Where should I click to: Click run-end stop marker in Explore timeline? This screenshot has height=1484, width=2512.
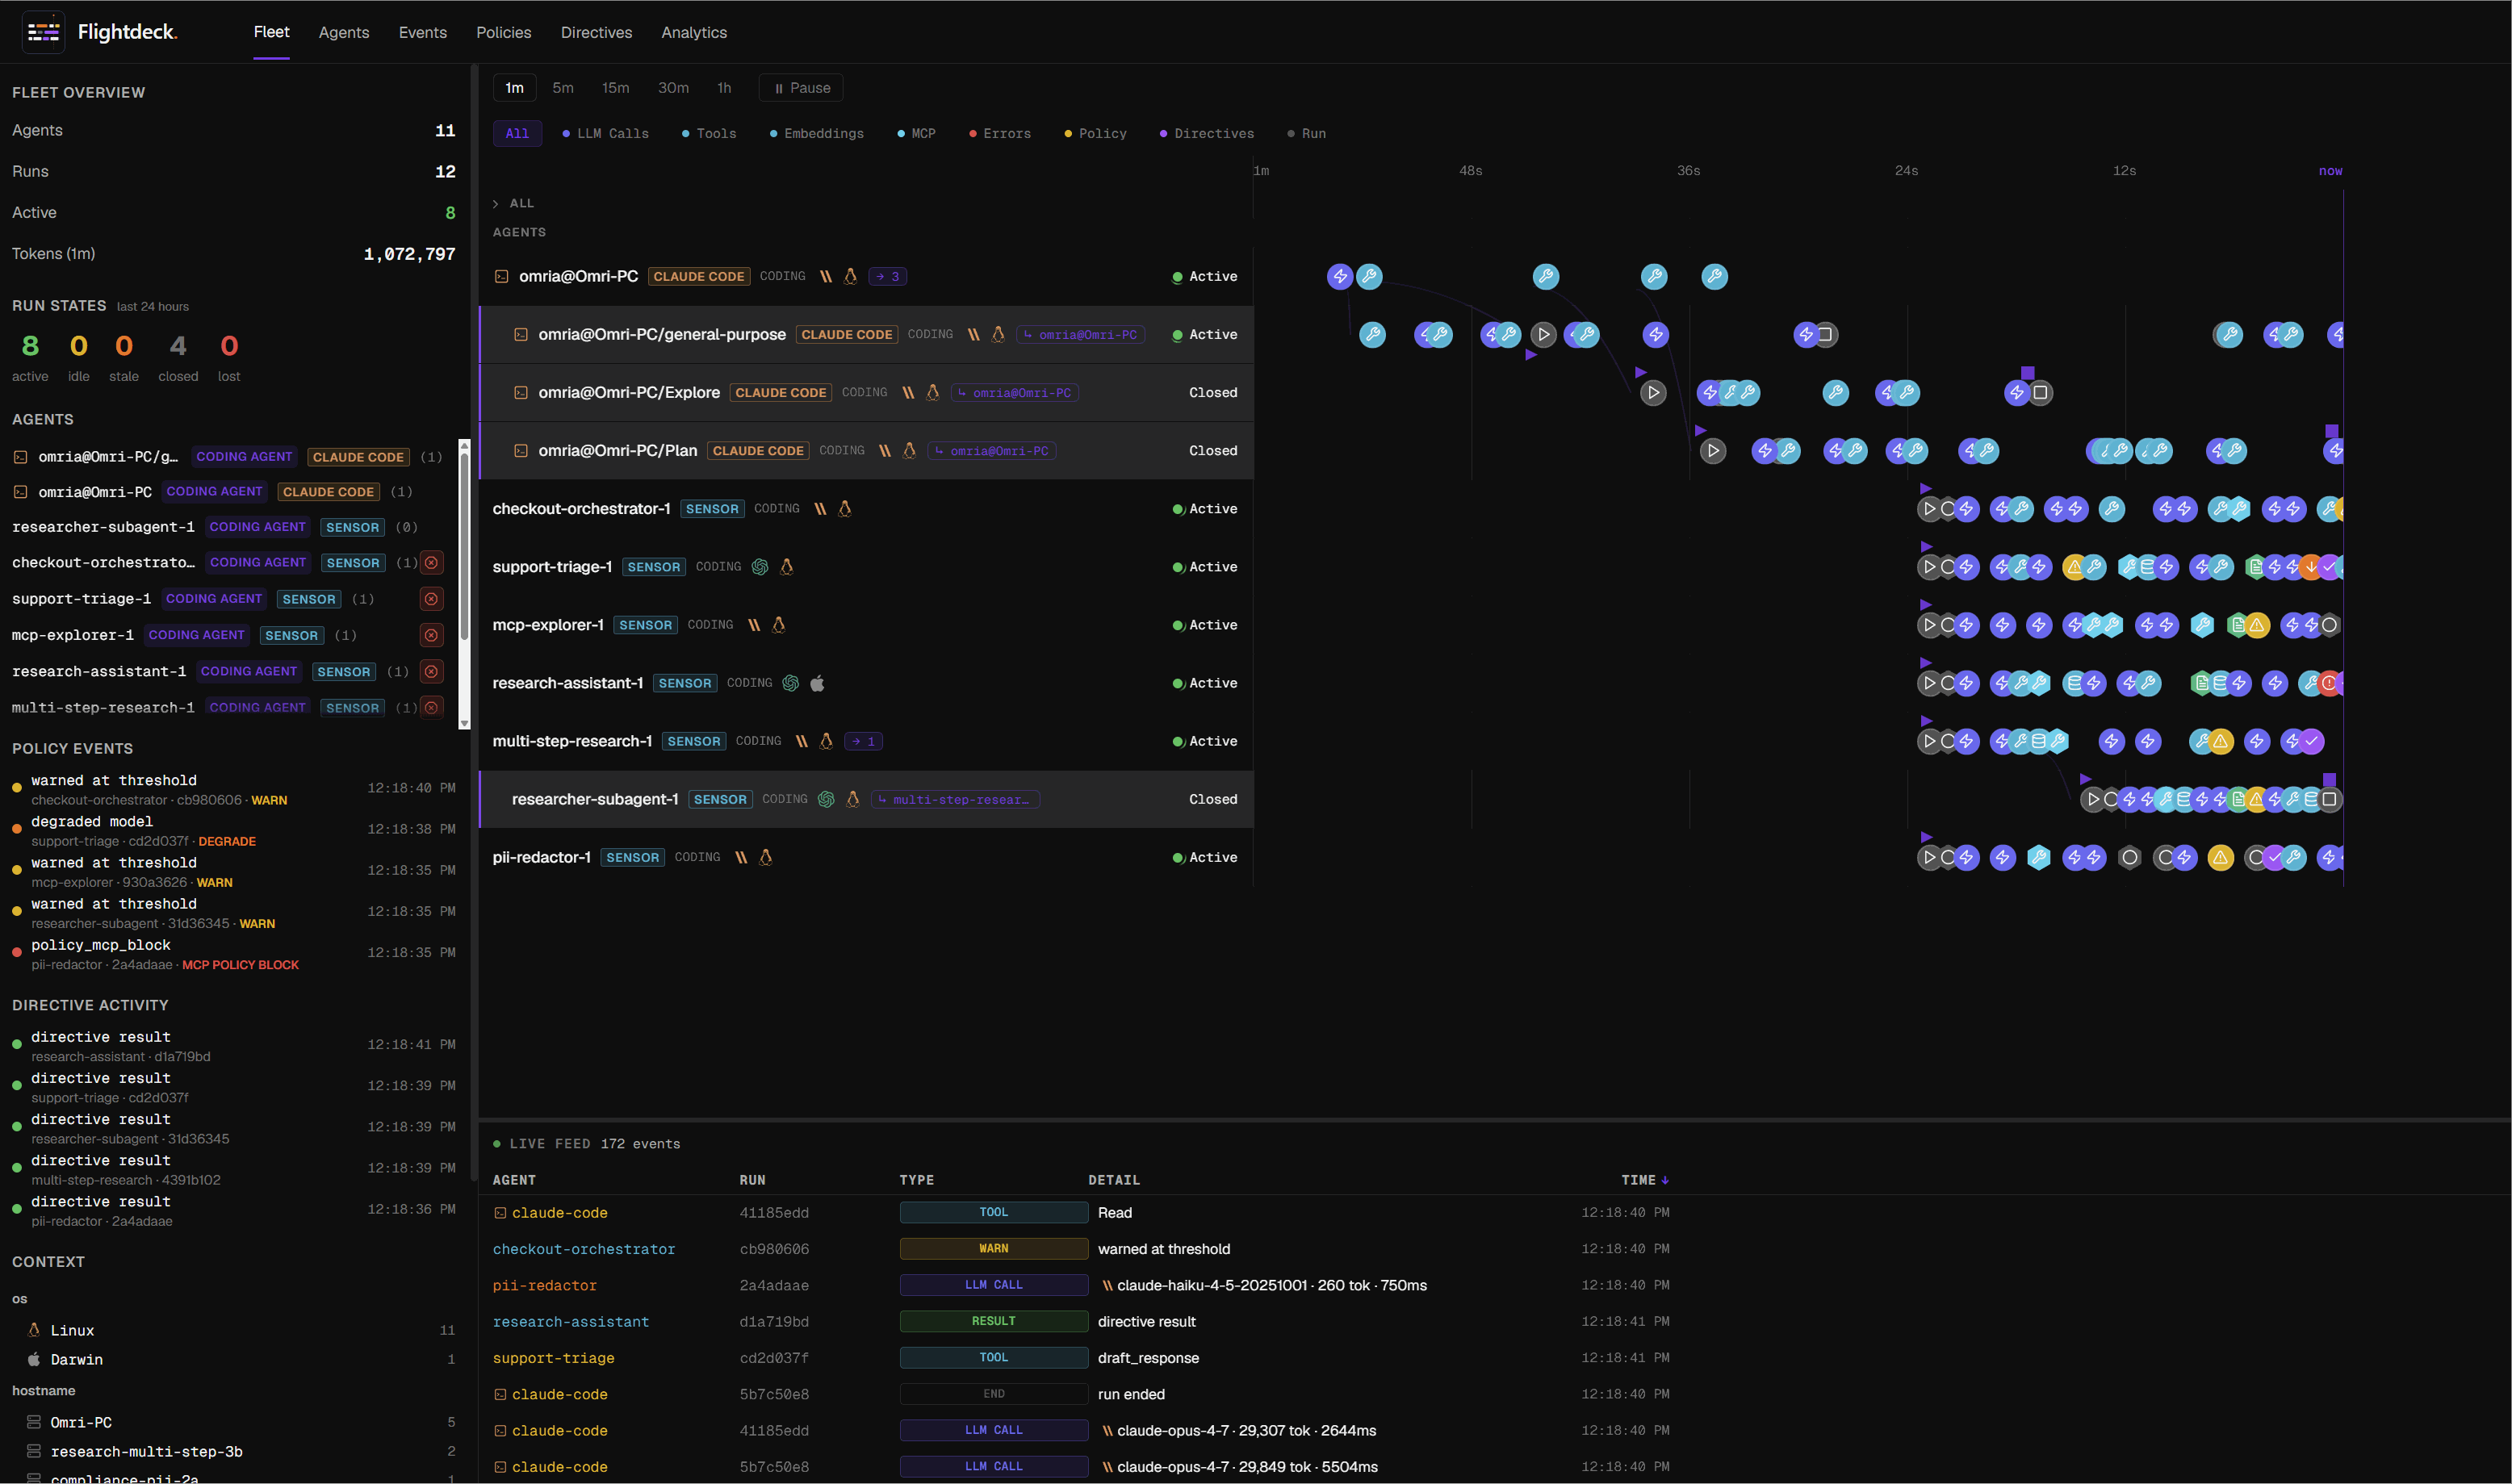click(x=2041, y=392)
